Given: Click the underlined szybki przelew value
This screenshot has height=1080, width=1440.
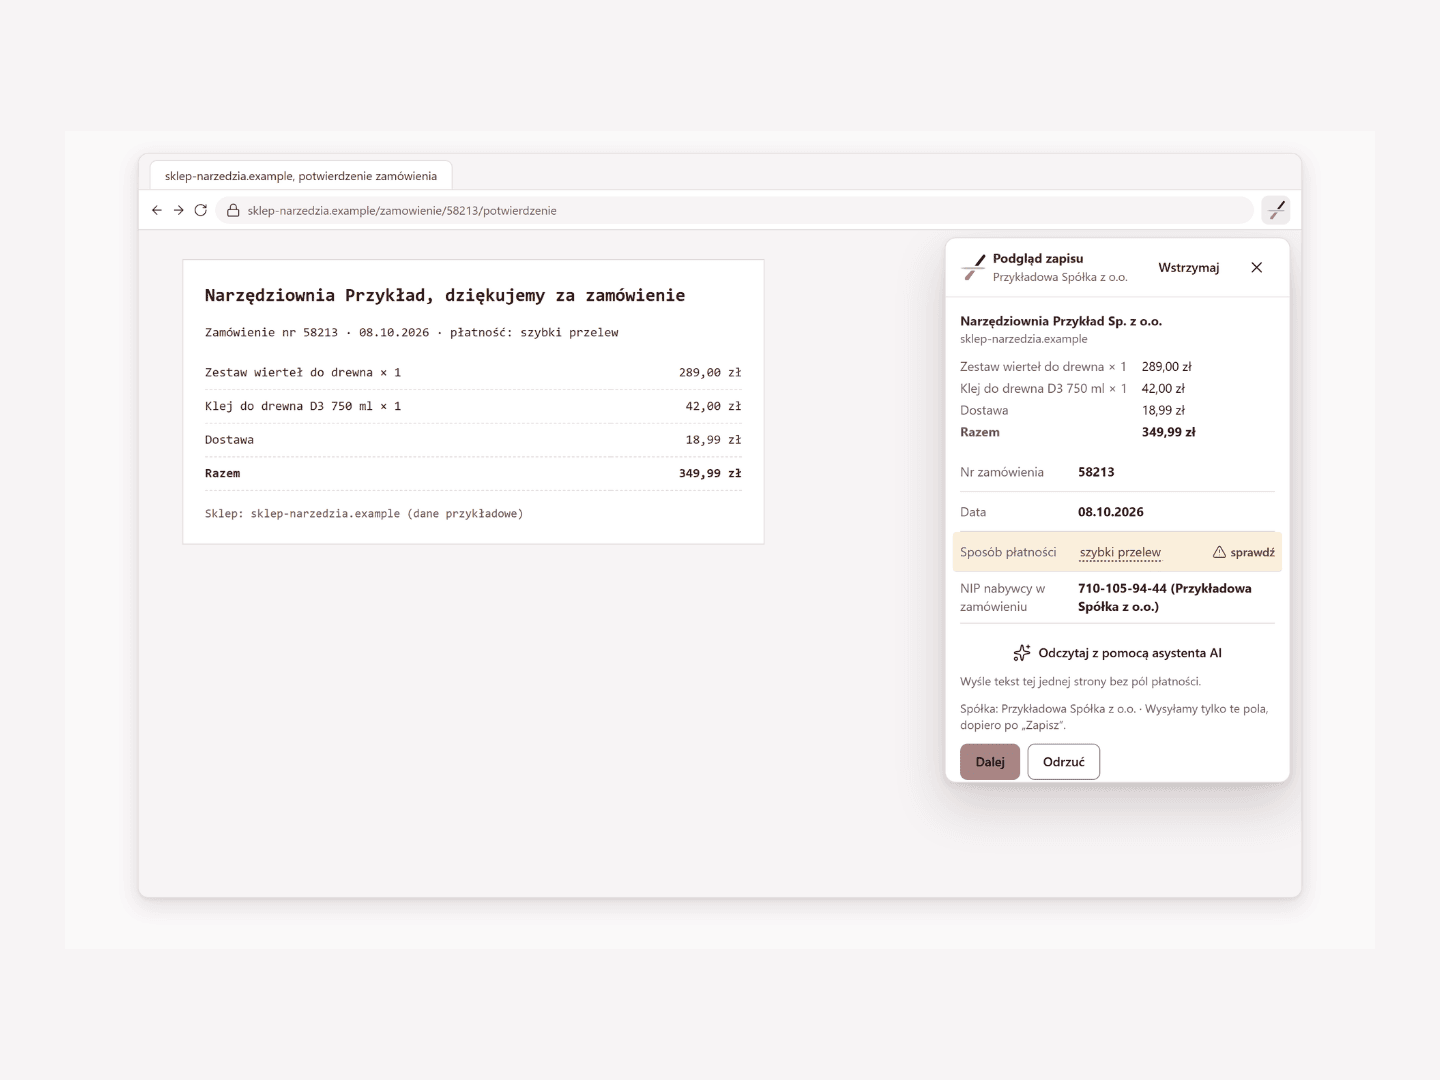Looking at the screenshot, I should (x=1120, y=552).
